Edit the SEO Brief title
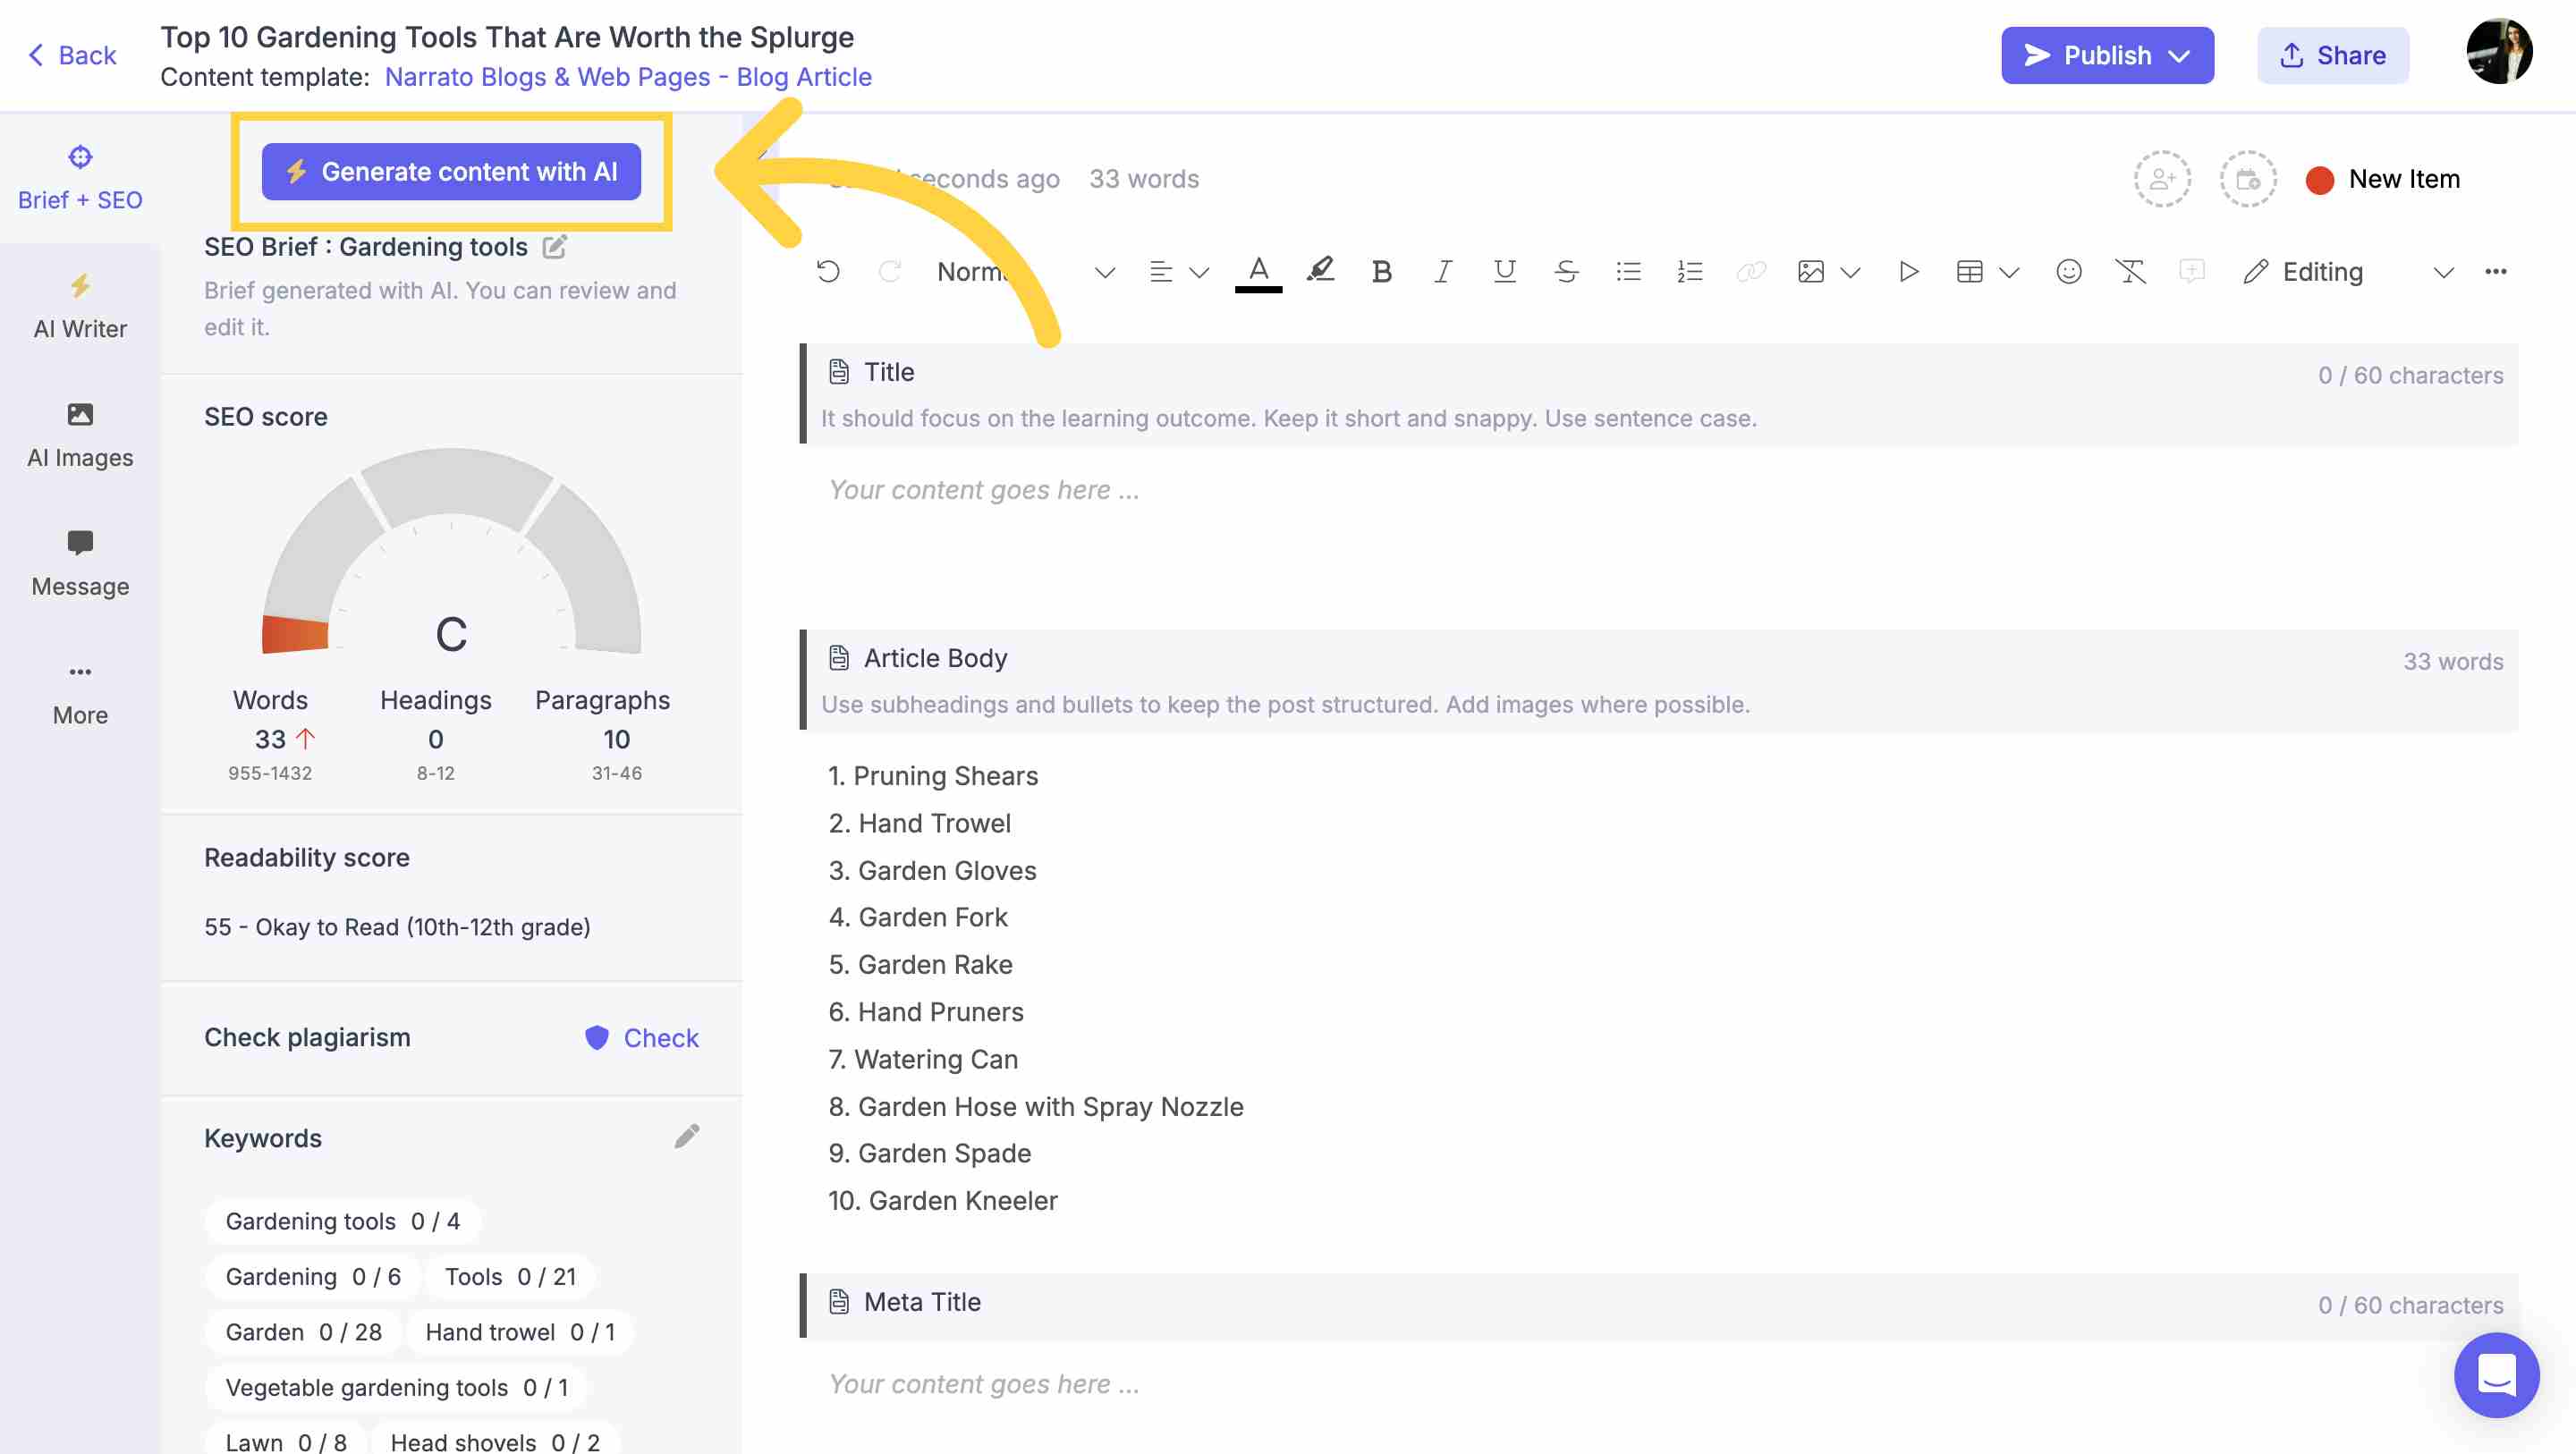 (x=554, y=246)
